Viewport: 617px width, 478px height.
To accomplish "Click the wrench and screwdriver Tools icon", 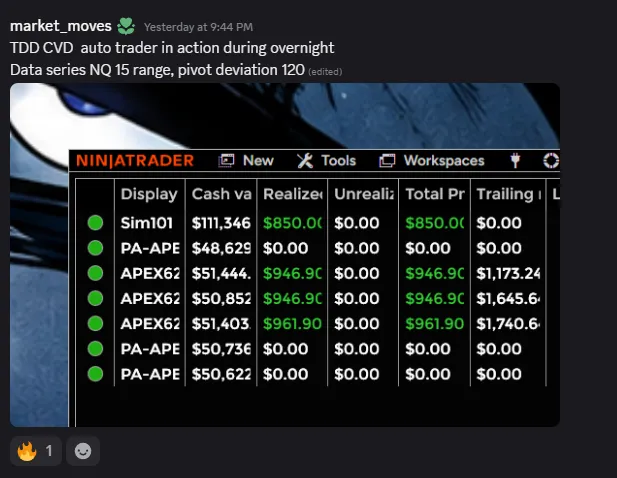I will [305, 161].
